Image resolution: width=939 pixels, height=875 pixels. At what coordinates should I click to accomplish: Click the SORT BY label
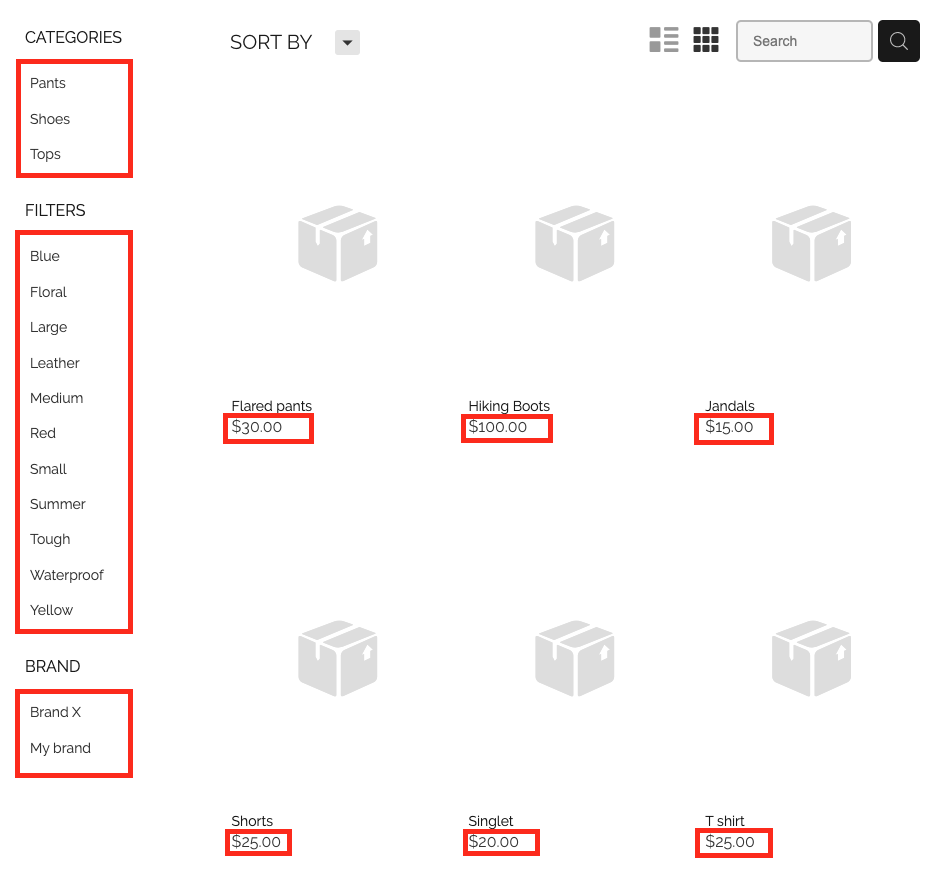click(271, 43)
